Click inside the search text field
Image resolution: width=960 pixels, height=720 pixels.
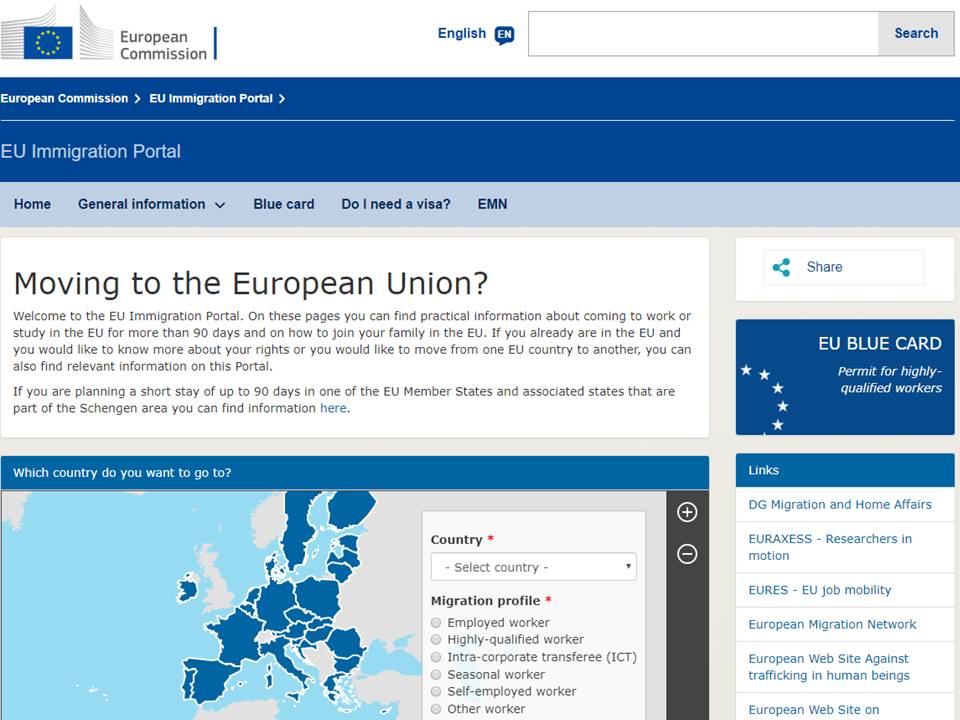(x=703, y=34)
